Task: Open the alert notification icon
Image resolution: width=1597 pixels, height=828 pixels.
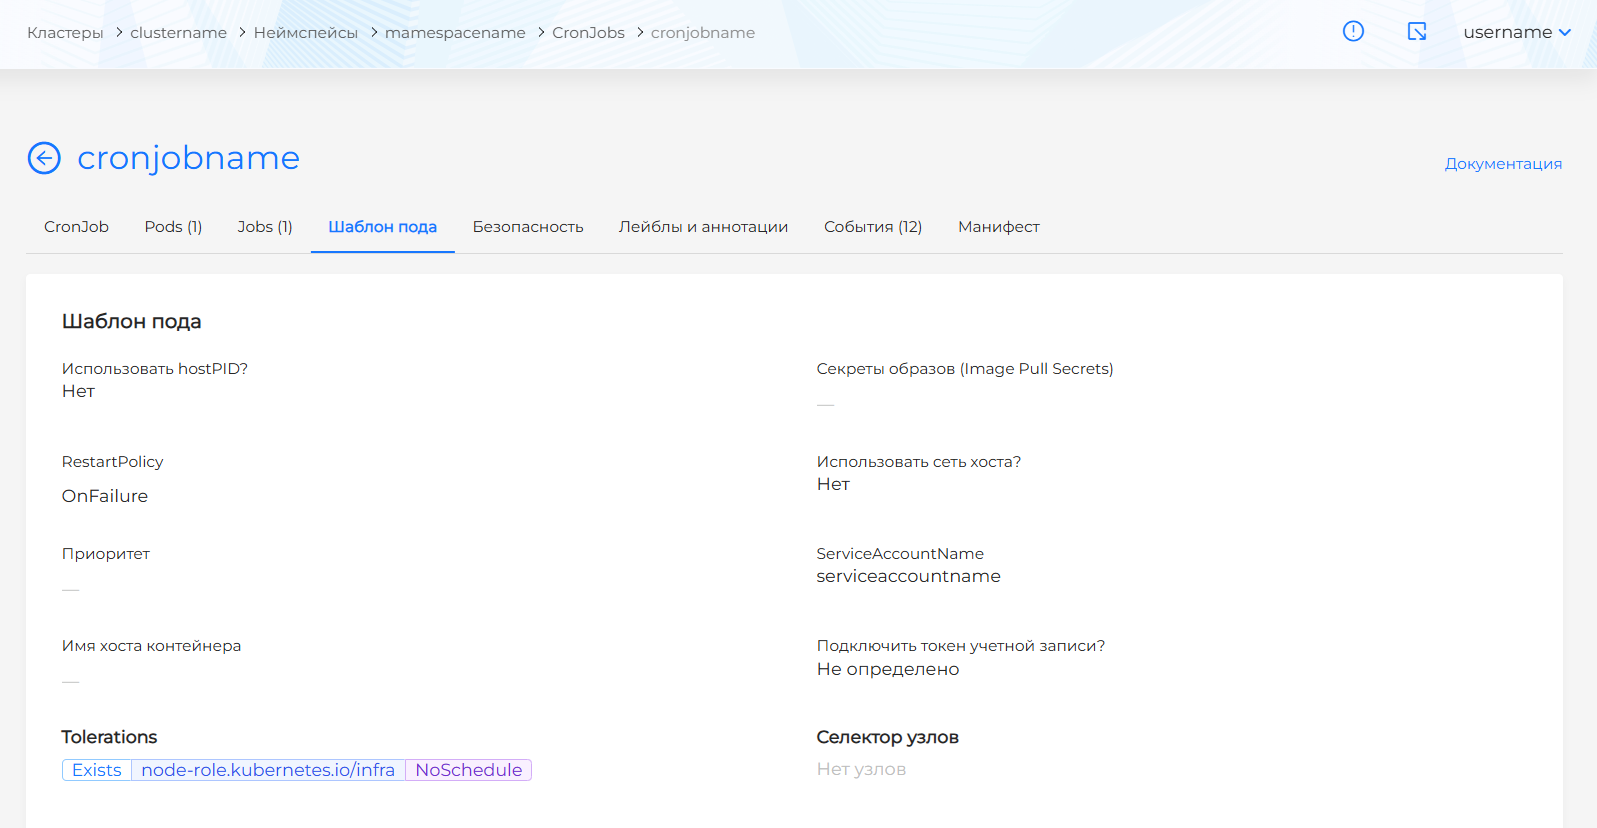Action: 1353,32
